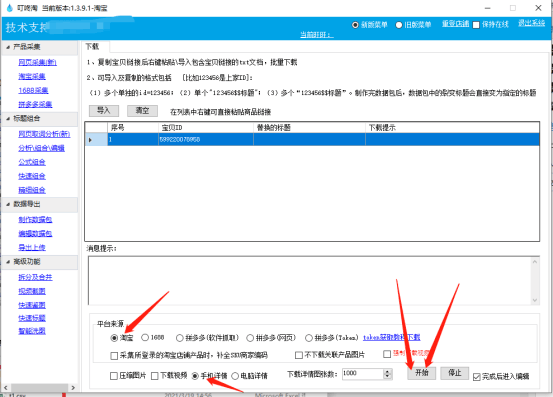553x397 pixels.
Task: Click the 停止 button
Action: [x=455, y=373]
